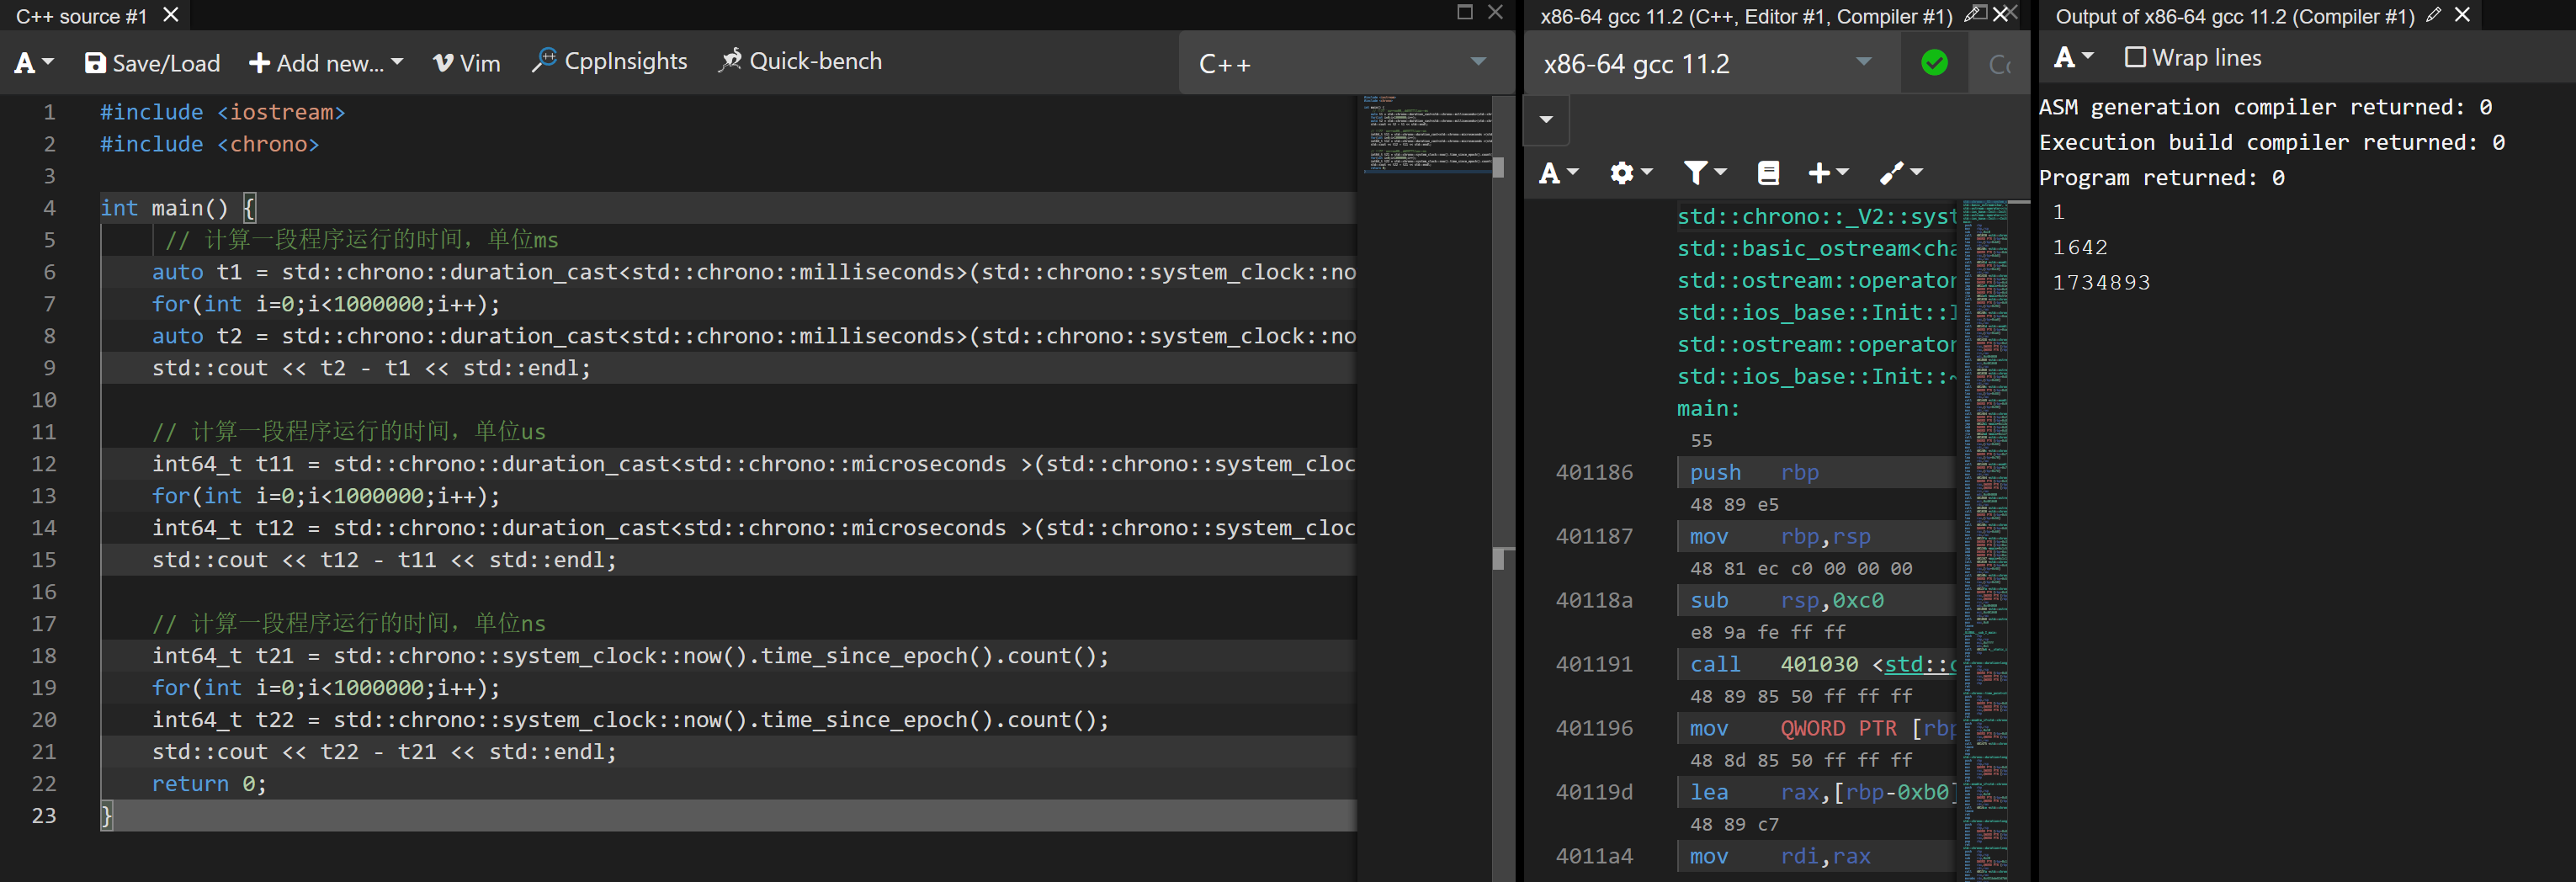
Task: Enable the Wrap lines checkbox
Action: [x=2135, y=58]
